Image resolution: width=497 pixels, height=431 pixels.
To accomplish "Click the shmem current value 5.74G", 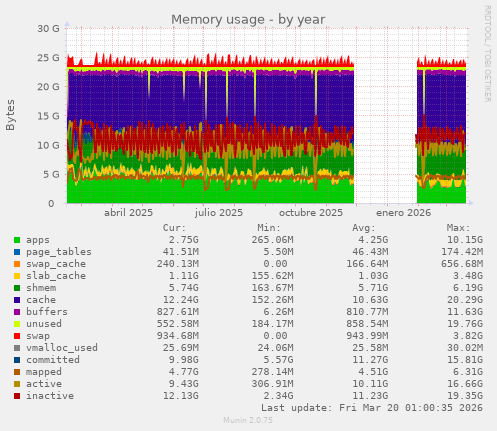I will [x=183, y=288].
